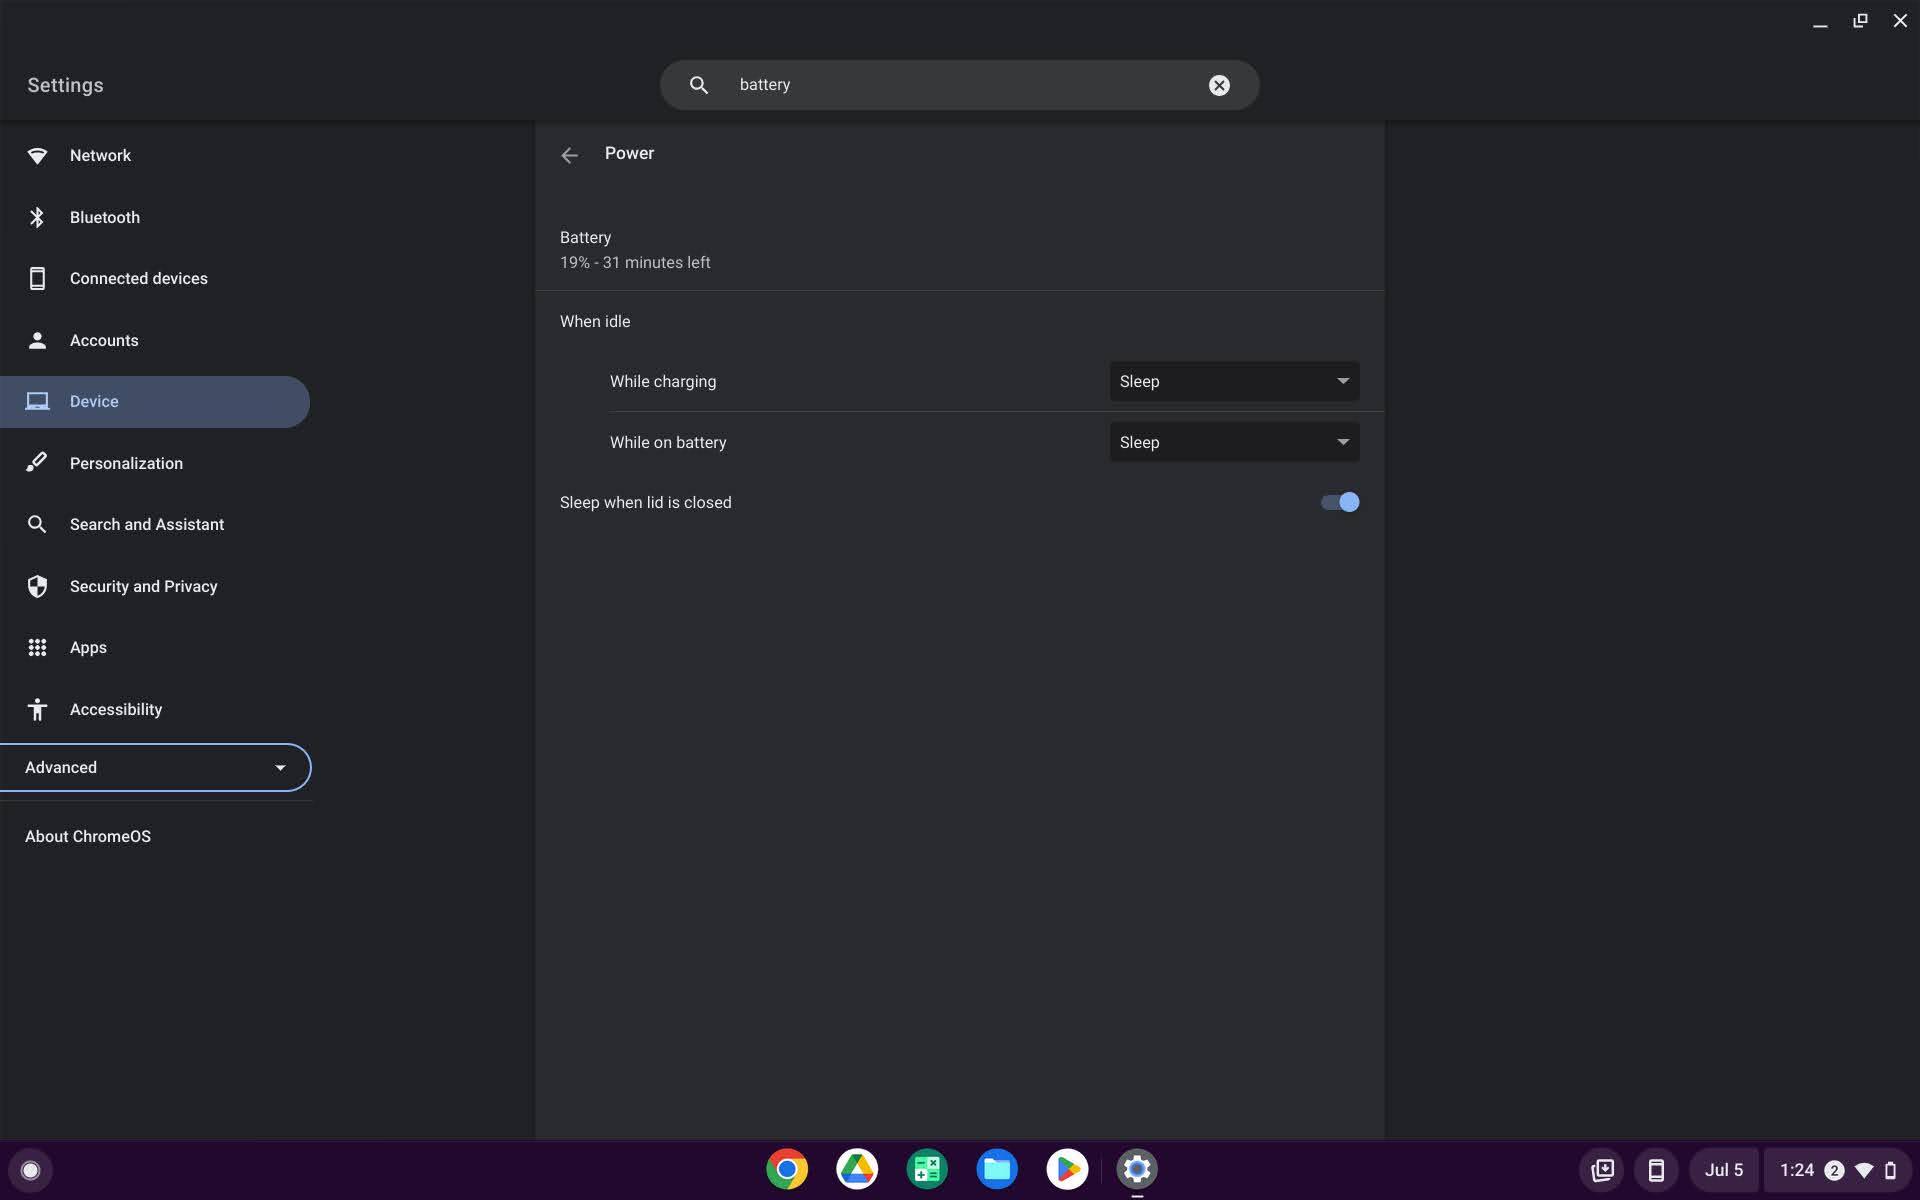Disable Sleep when lid is closed
1920x1200 pixels.
1339,502
